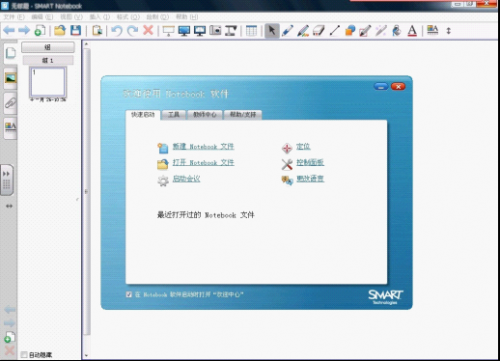The image size is (500, 361).
Task: Click the 控制面板 link
Action: tap(310, 162)
